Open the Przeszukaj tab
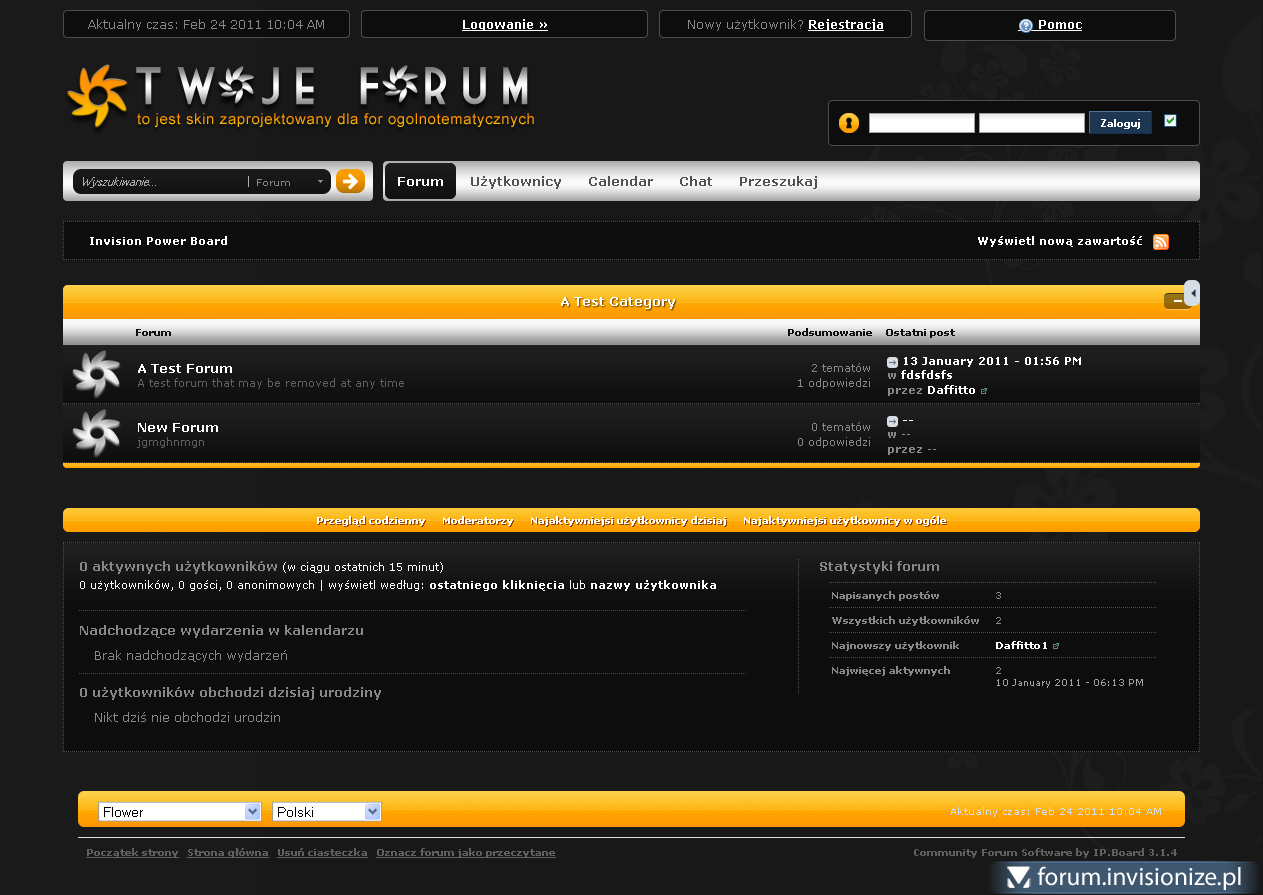 tap(778, 181)
